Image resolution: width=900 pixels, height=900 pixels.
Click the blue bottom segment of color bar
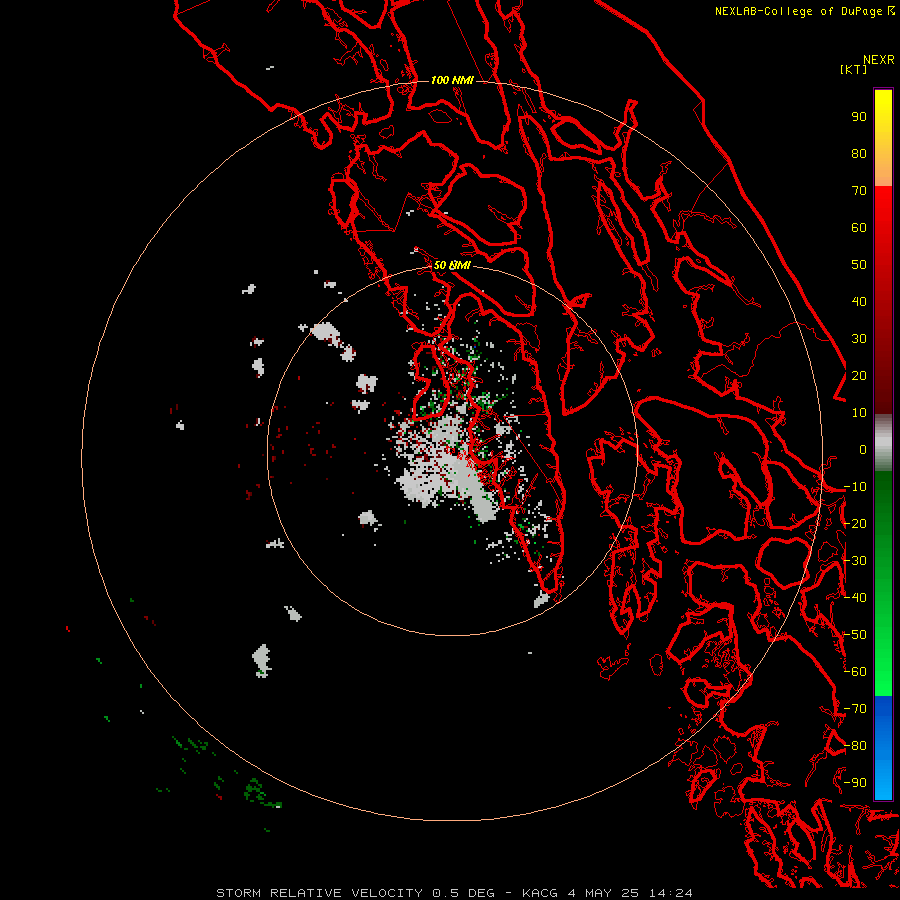[883, 747]
